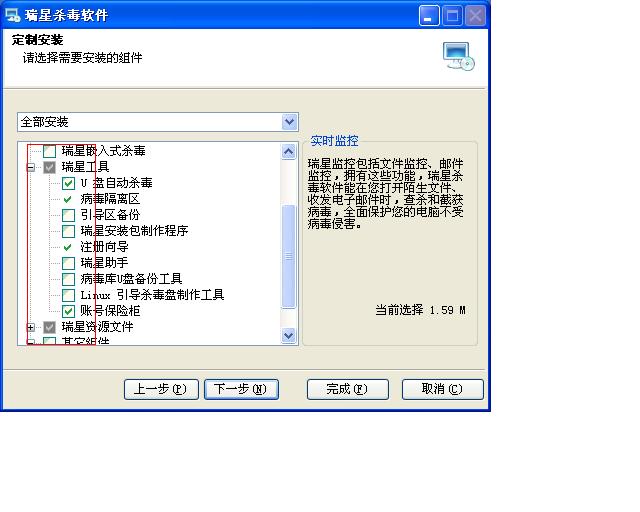The width and height of the screenshot is (640, 512).
Task: Select the 瑞星资源文件 row label
Action: pos(98,327)
